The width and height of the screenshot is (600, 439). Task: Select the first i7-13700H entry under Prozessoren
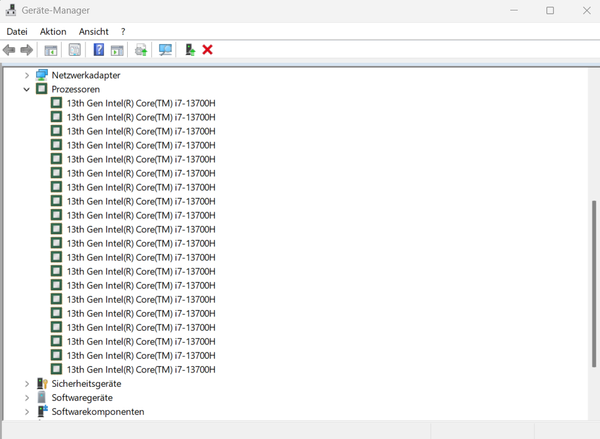click(141, 103)
